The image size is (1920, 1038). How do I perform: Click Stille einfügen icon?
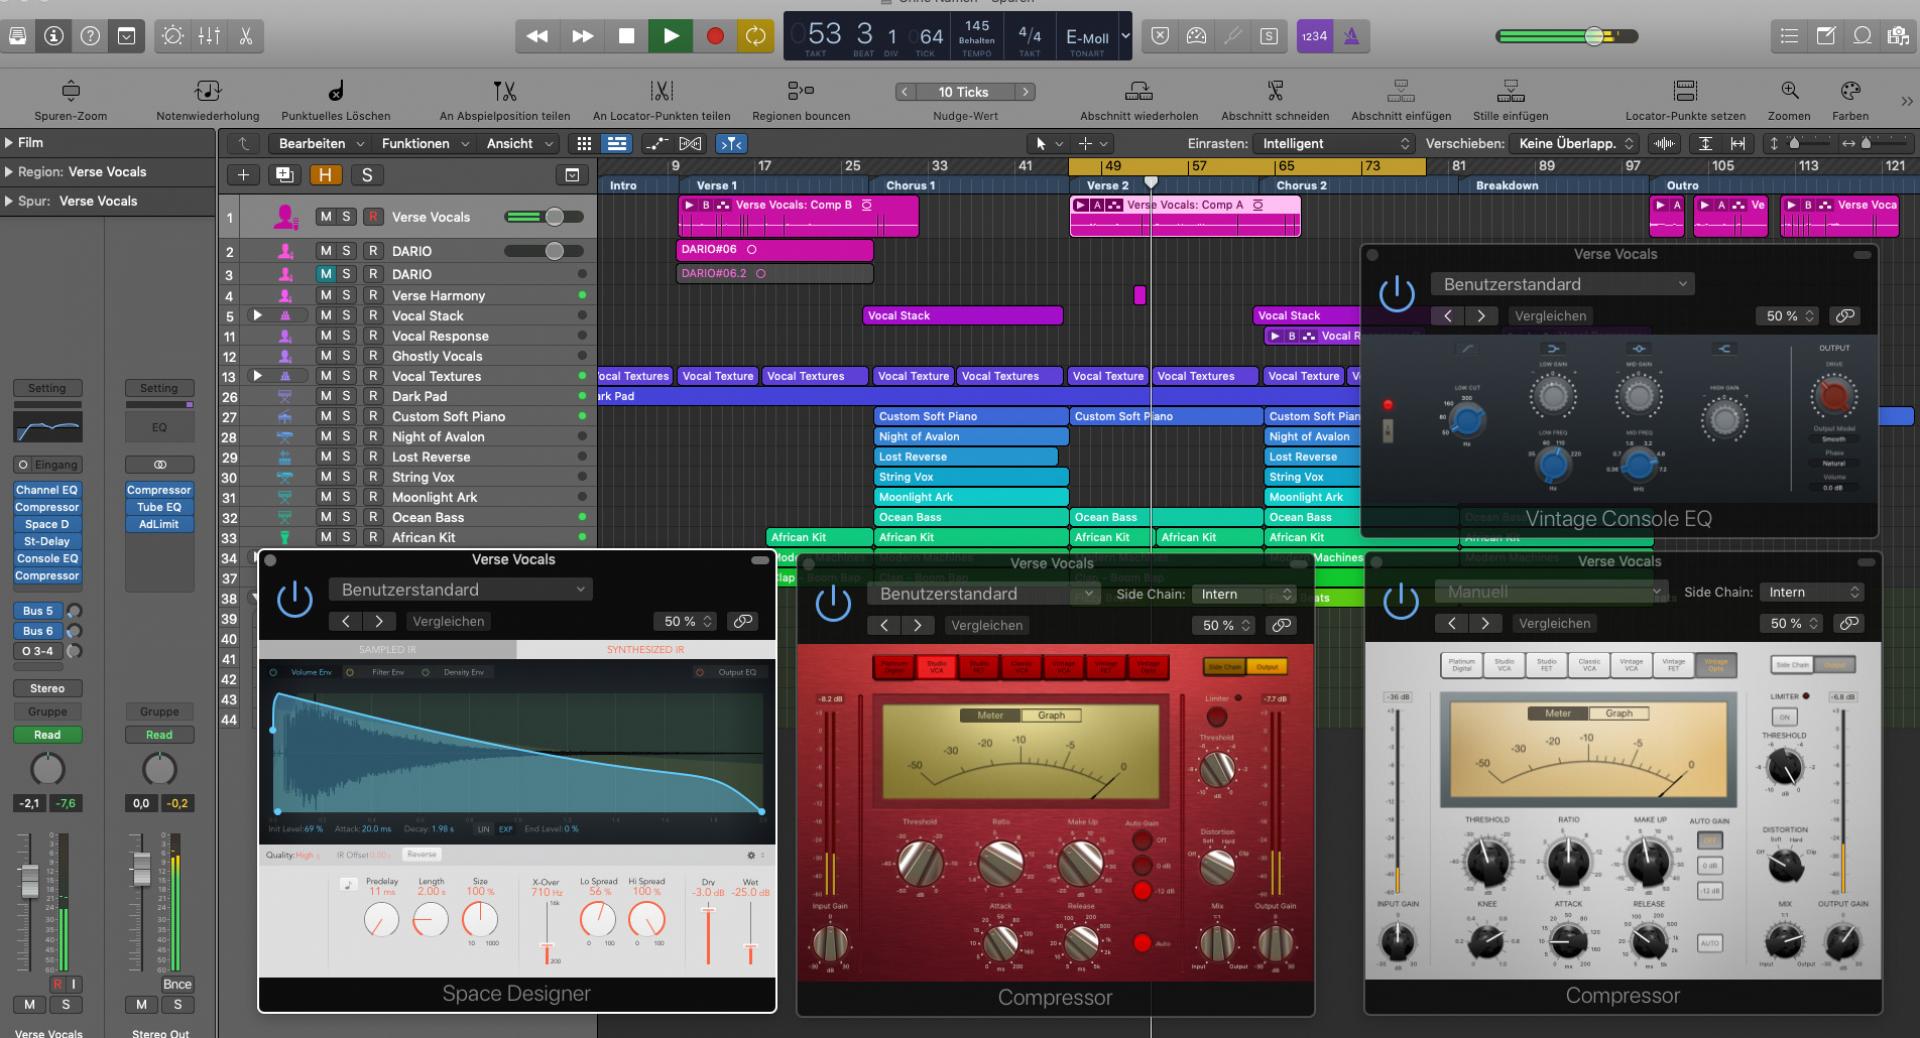(1510, 91)
